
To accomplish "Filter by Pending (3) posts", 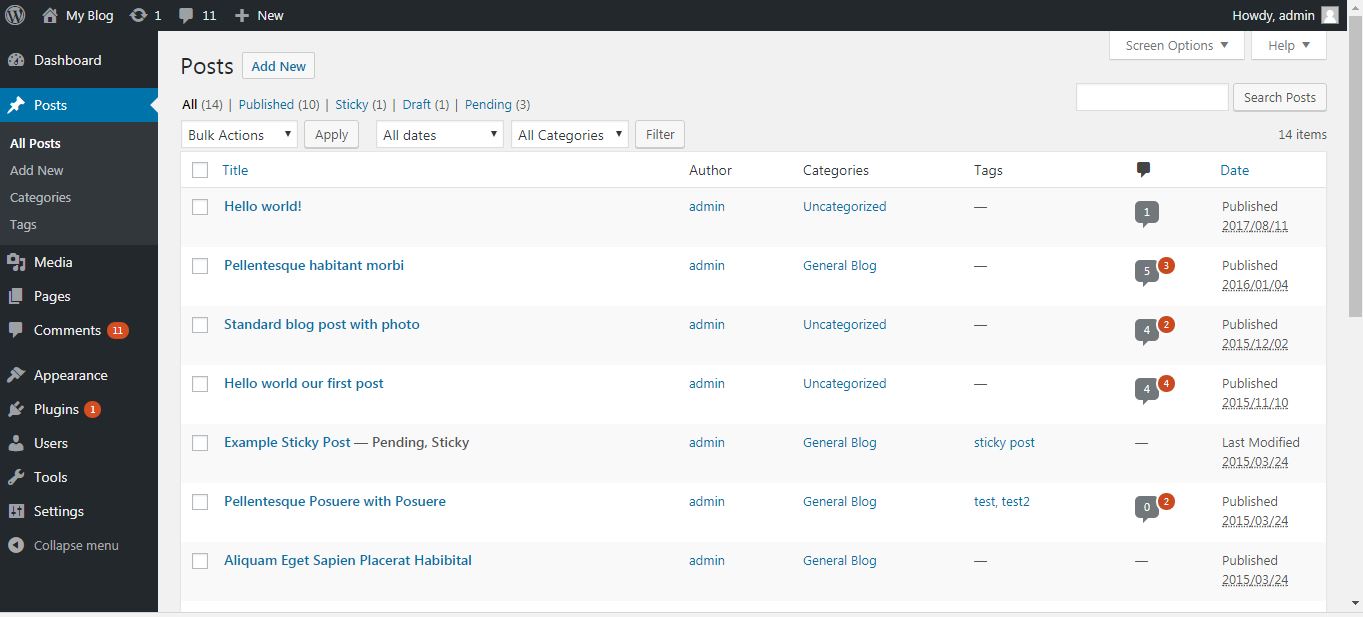I will [x=498, y=104].
